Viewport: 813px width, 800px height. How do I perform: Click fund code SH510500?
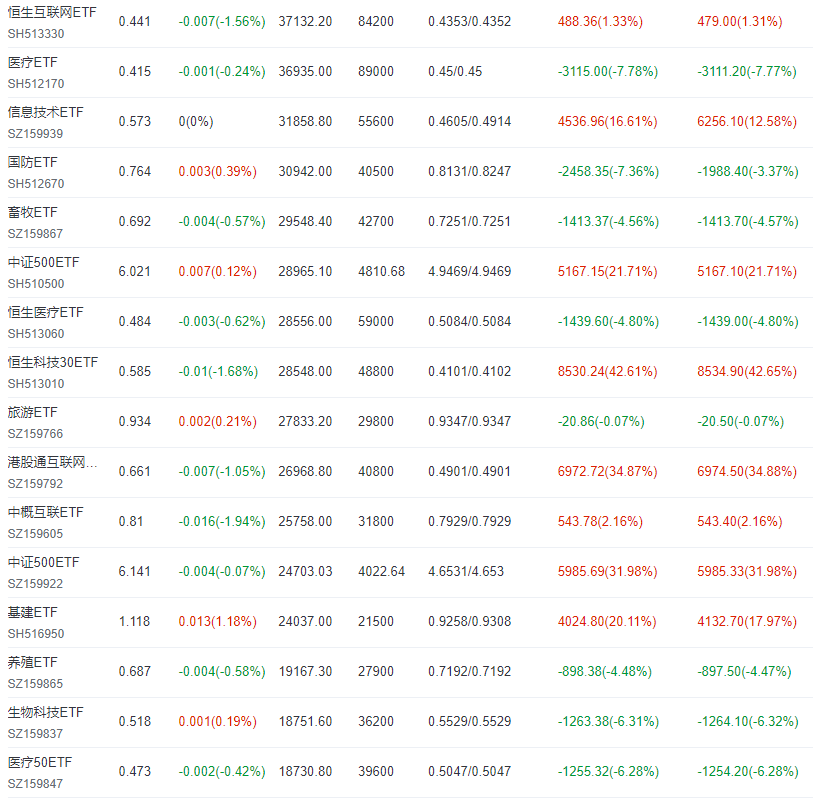pyautogui.click(x=36, y=284)
